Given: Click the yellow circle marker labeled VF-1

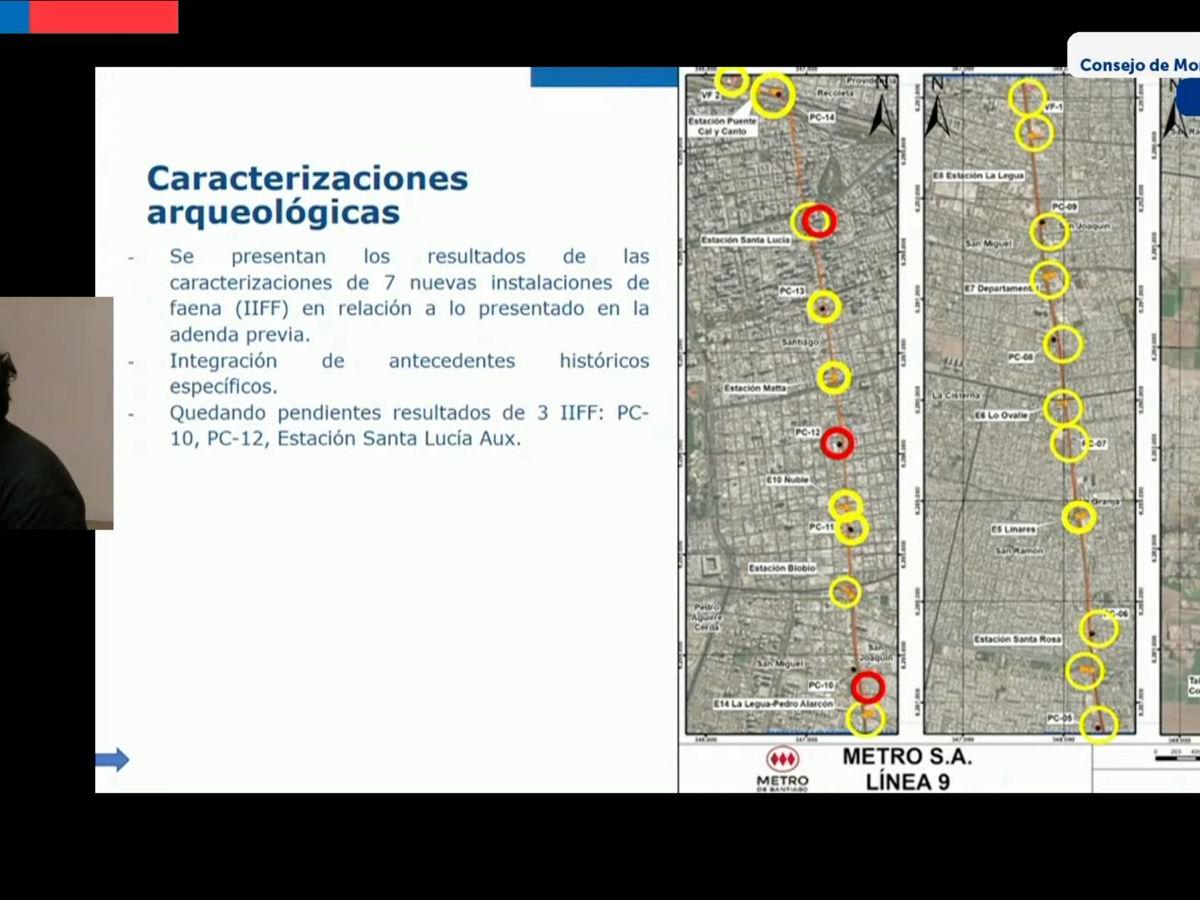Looking at the screenshot, I should tap(1030, 97).
